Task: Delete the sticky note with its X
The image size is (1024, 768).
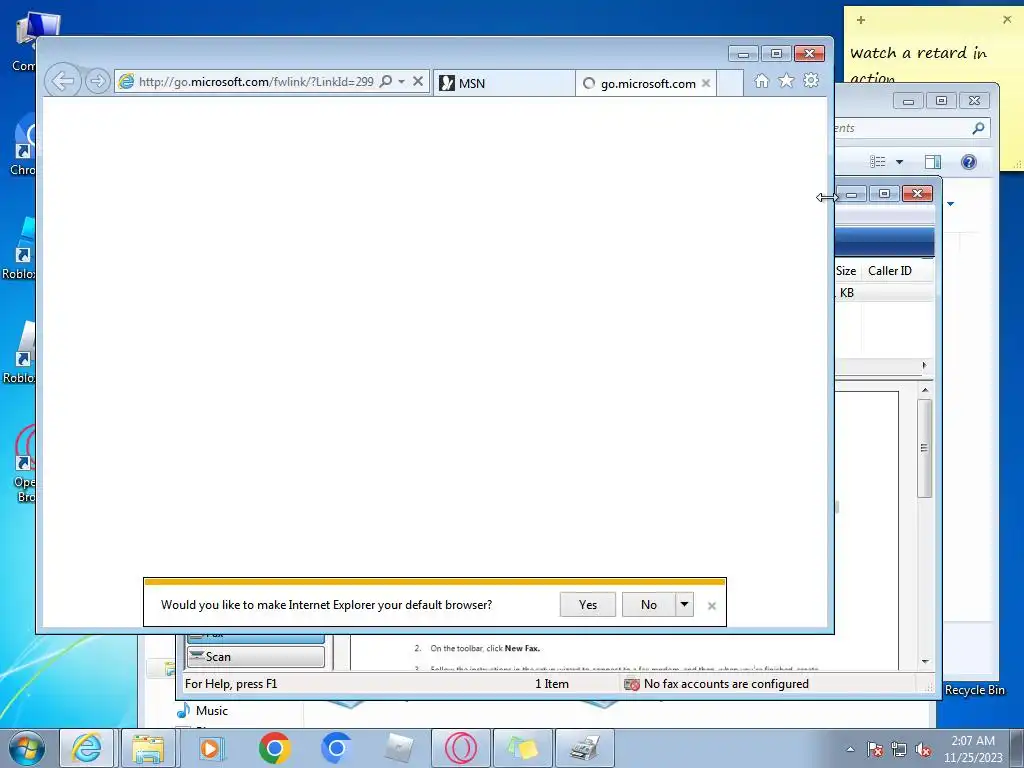Action: click(1007, 20)
